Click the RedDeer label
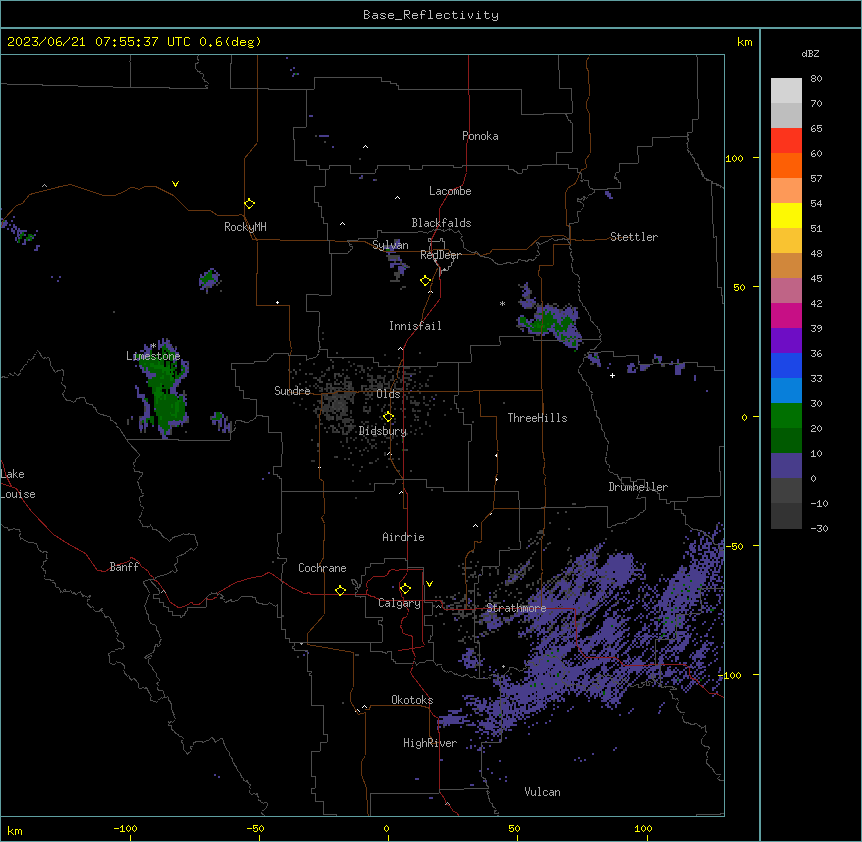The image size is (862, 842). coord(440,255)
